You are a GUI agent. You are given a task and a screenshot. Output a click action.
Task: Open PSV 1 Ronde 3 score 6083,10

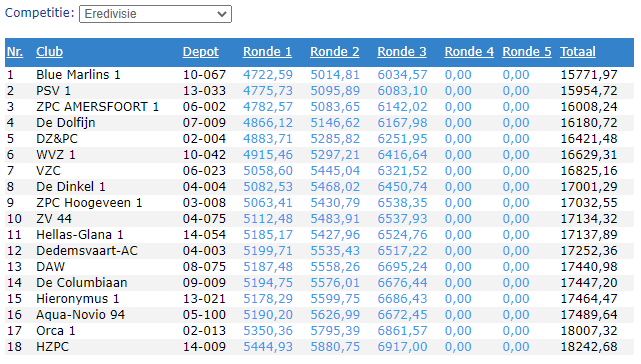[x=402, y=91]
